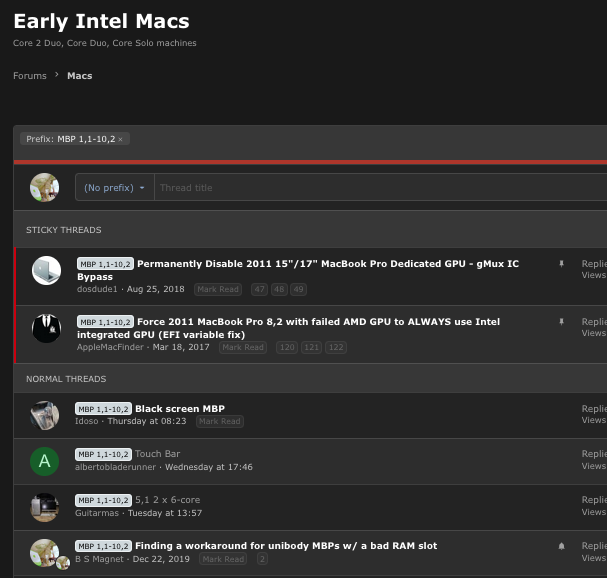Open AppleMacFinder's suit avatar
The image size is (607, 578).
(46, 328)
